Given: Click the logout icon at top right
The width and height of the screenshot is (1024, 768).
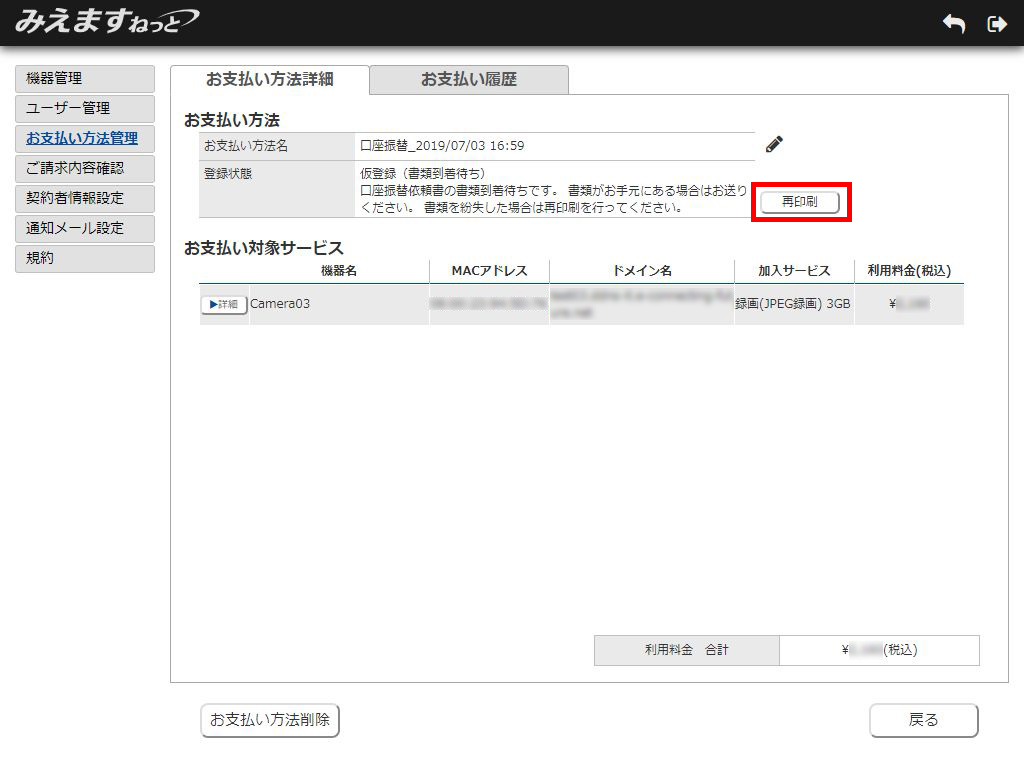Looking at the screenshot, I should click(x=996, y=24).
